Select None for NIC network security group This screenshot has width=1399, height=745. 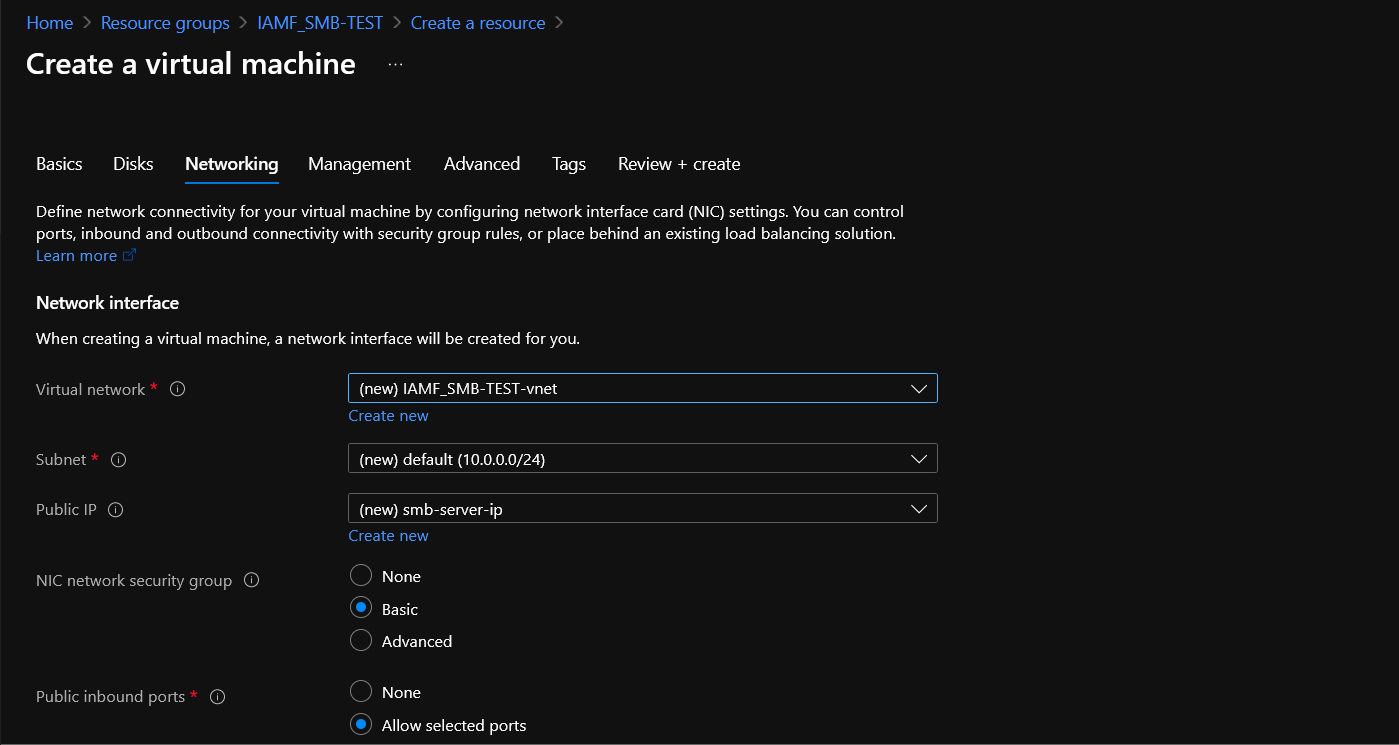361,576
